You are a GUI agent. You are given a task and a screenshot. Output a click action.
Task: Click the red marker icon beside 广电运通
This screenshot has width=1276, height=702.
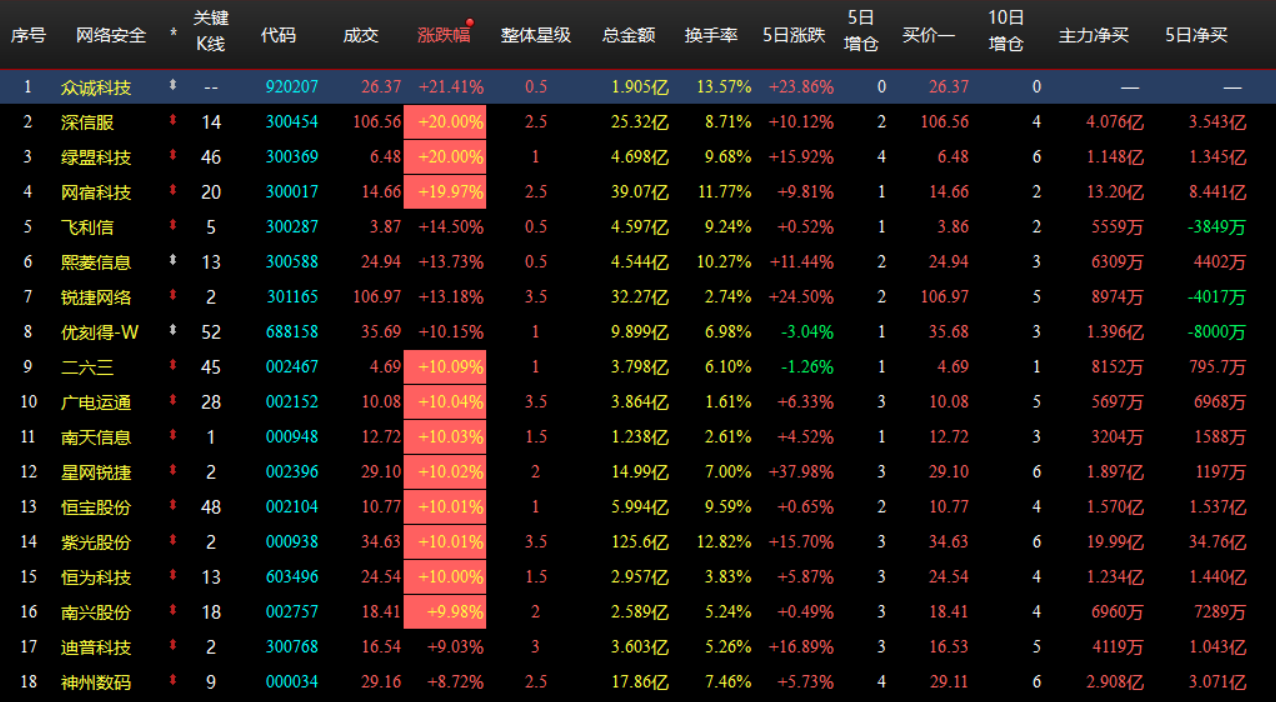[x=173, y=401]
